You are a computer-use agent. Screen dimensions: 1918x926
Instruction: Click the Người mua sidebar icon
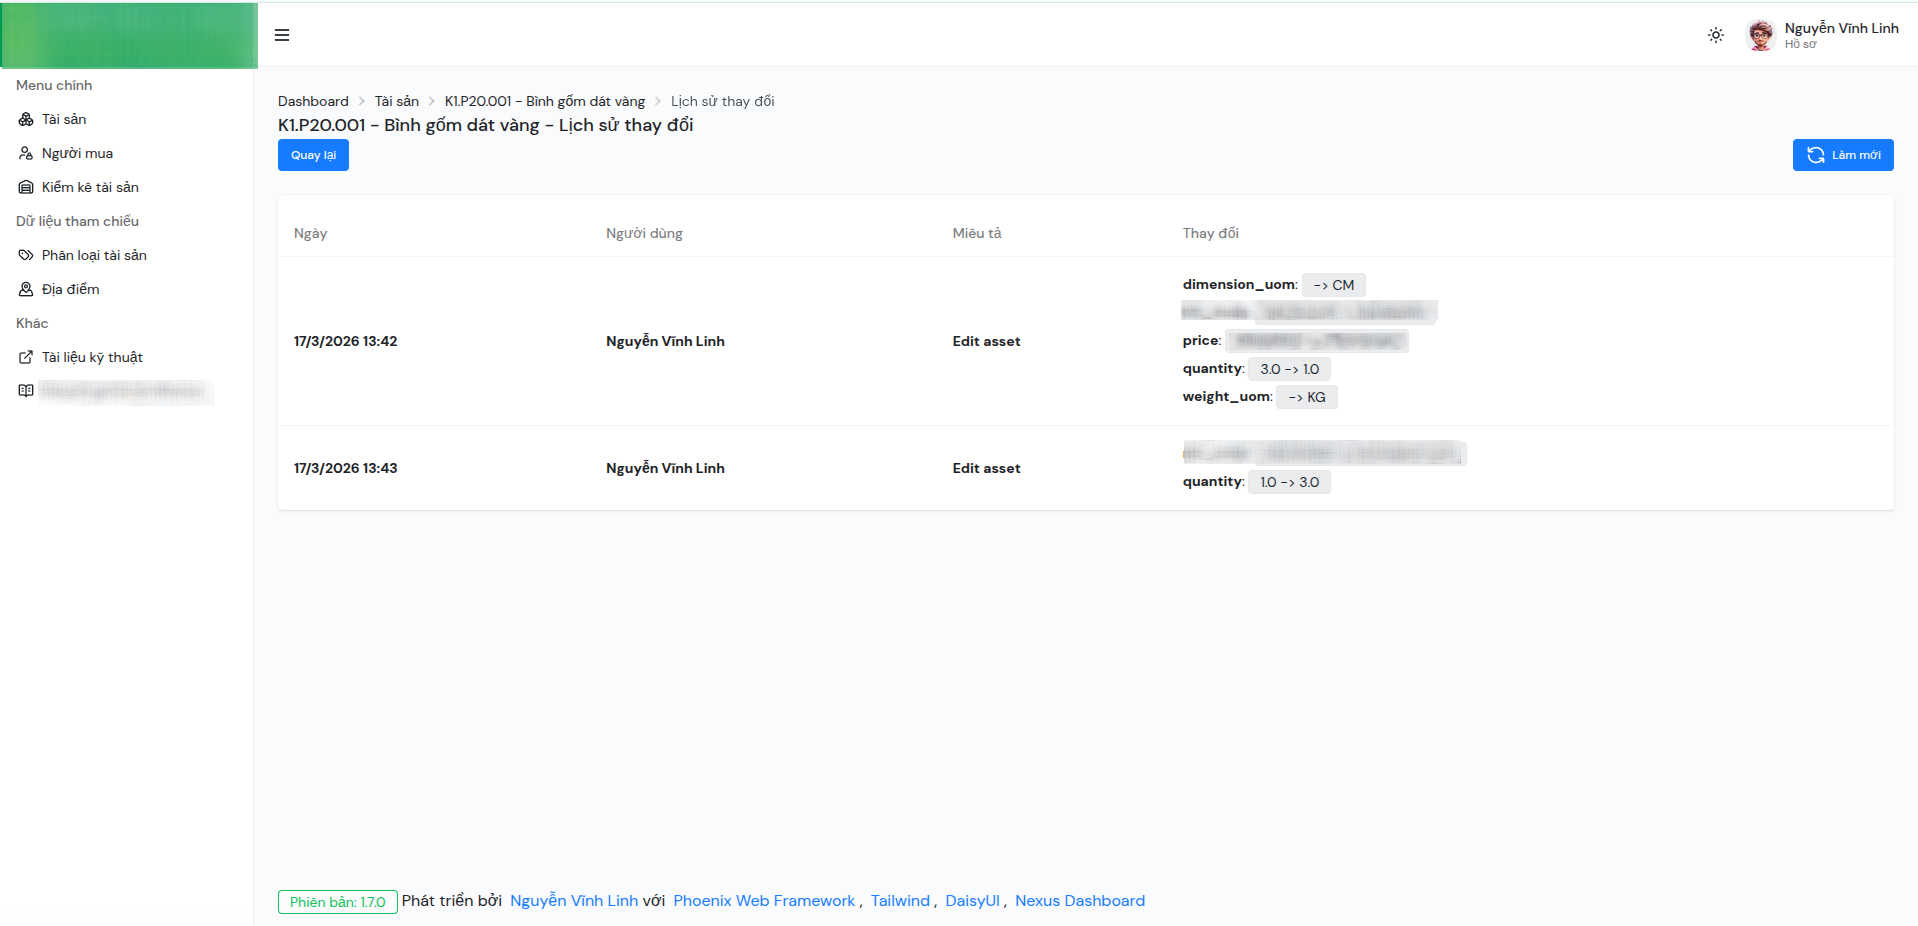coord(26,153)
